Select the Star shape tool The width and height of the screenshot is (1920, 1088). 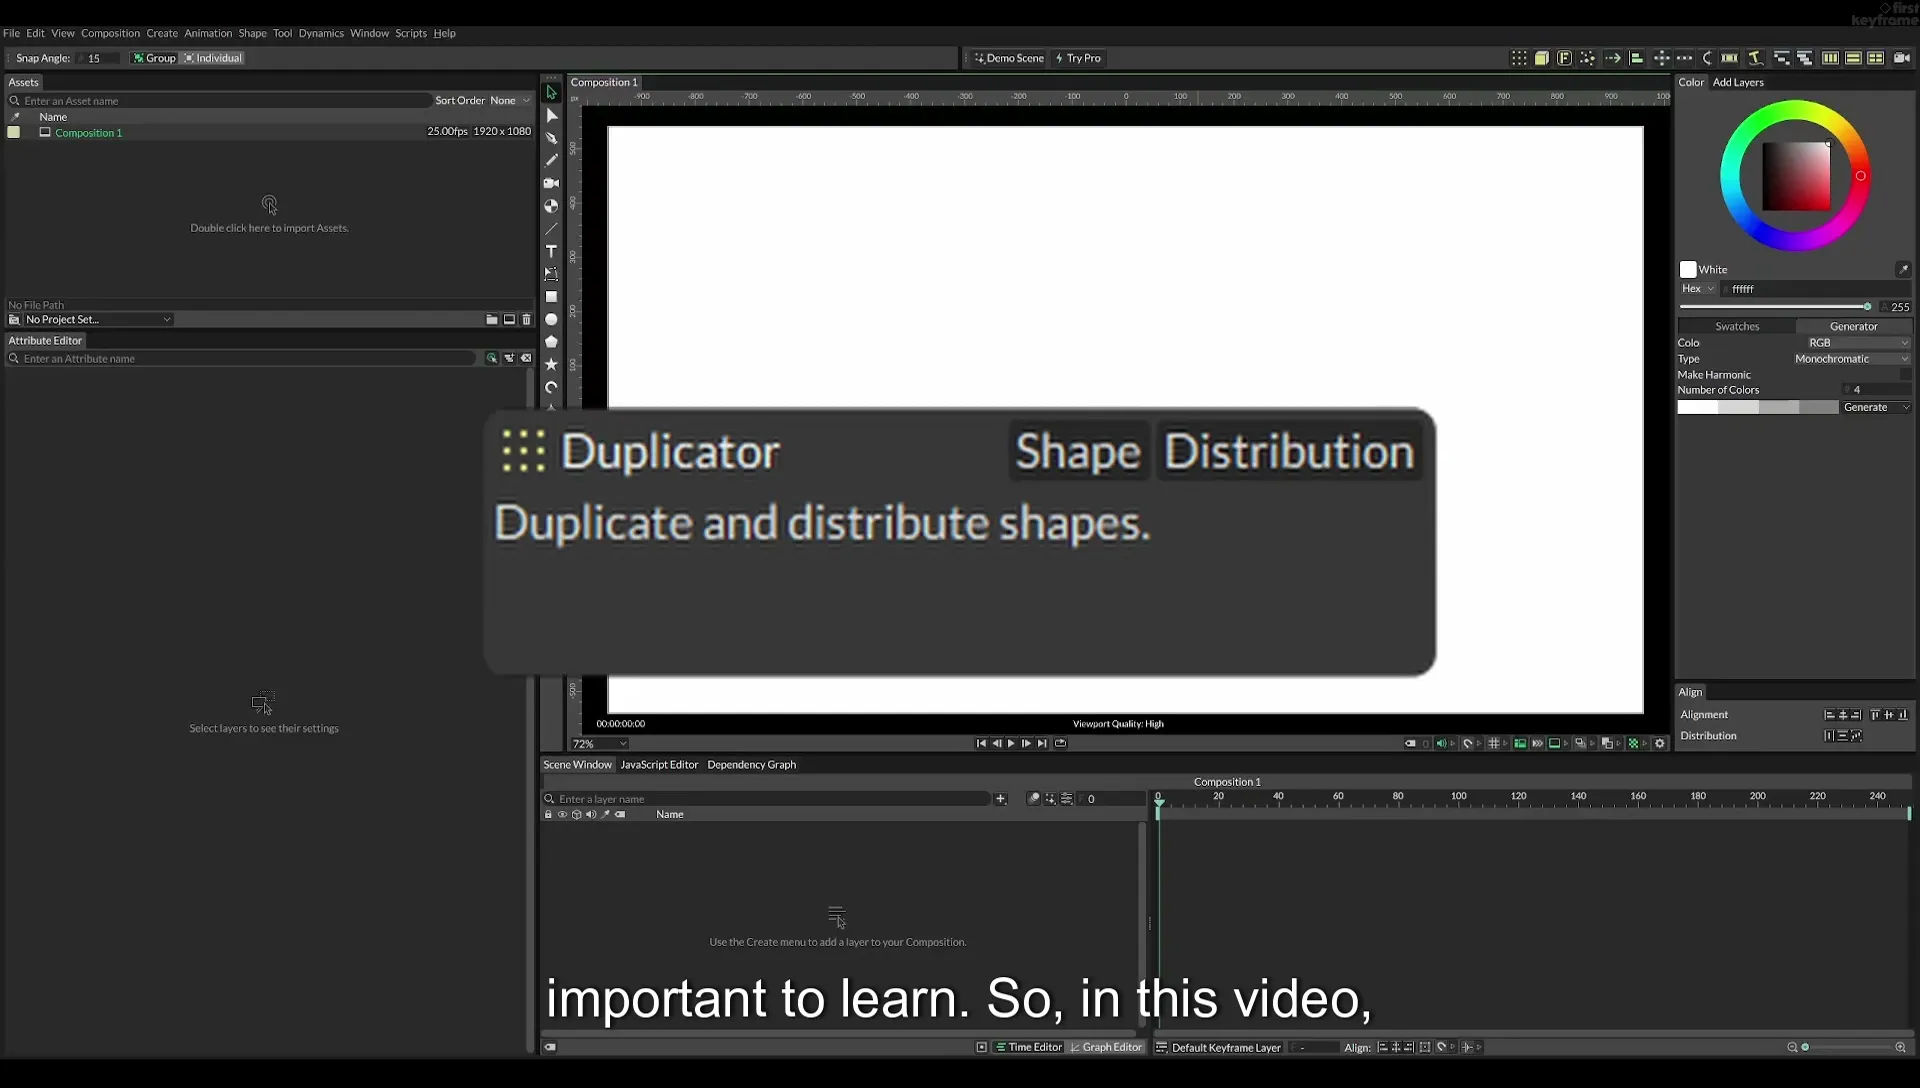[x=551, y=365]
